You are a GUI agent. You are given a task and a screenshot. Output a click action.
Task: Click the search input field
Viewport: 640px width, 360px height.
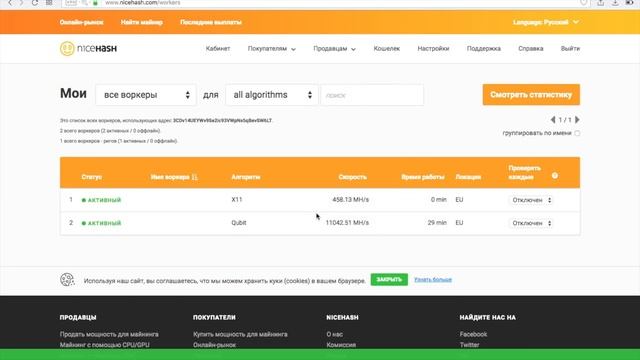click(372, 95)
